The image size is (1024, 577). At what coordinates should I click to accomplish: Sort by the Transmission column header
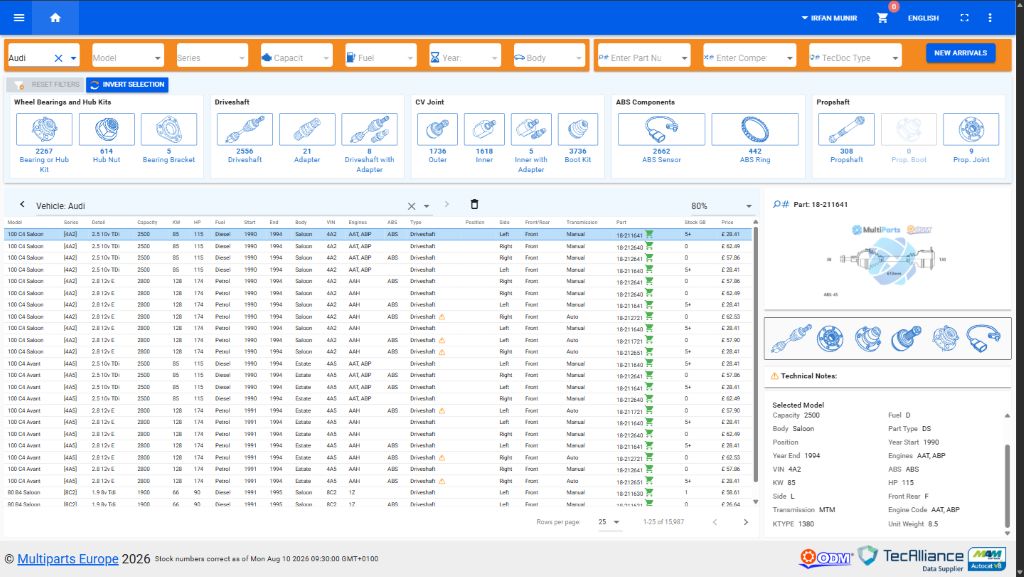(582, 222)
